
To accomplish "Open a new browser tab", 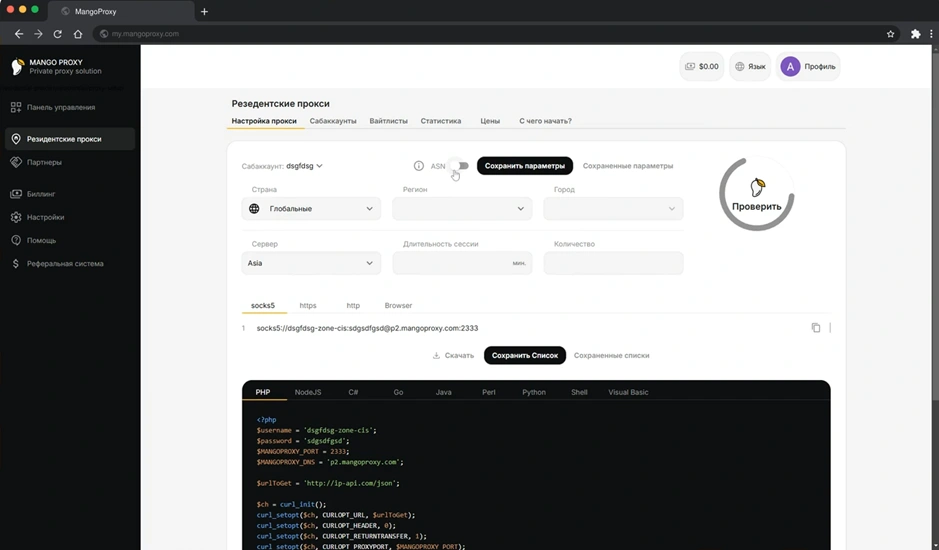I will pos(204,11).
